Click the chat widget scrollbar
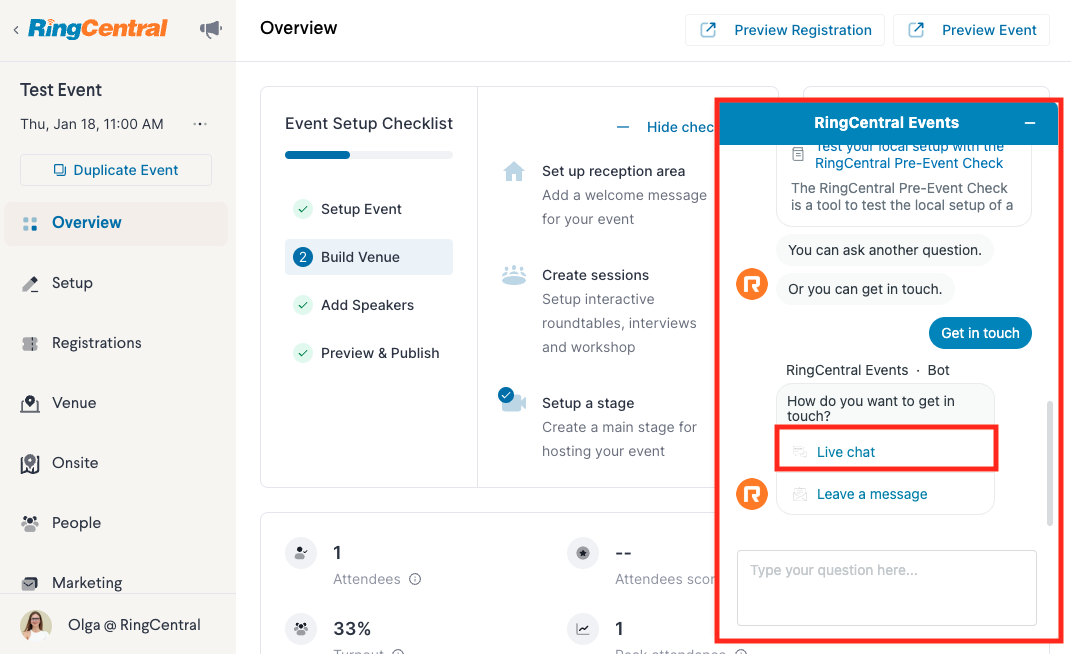The height and width of the screenshot is (654, 1071). pos(1050,463)
